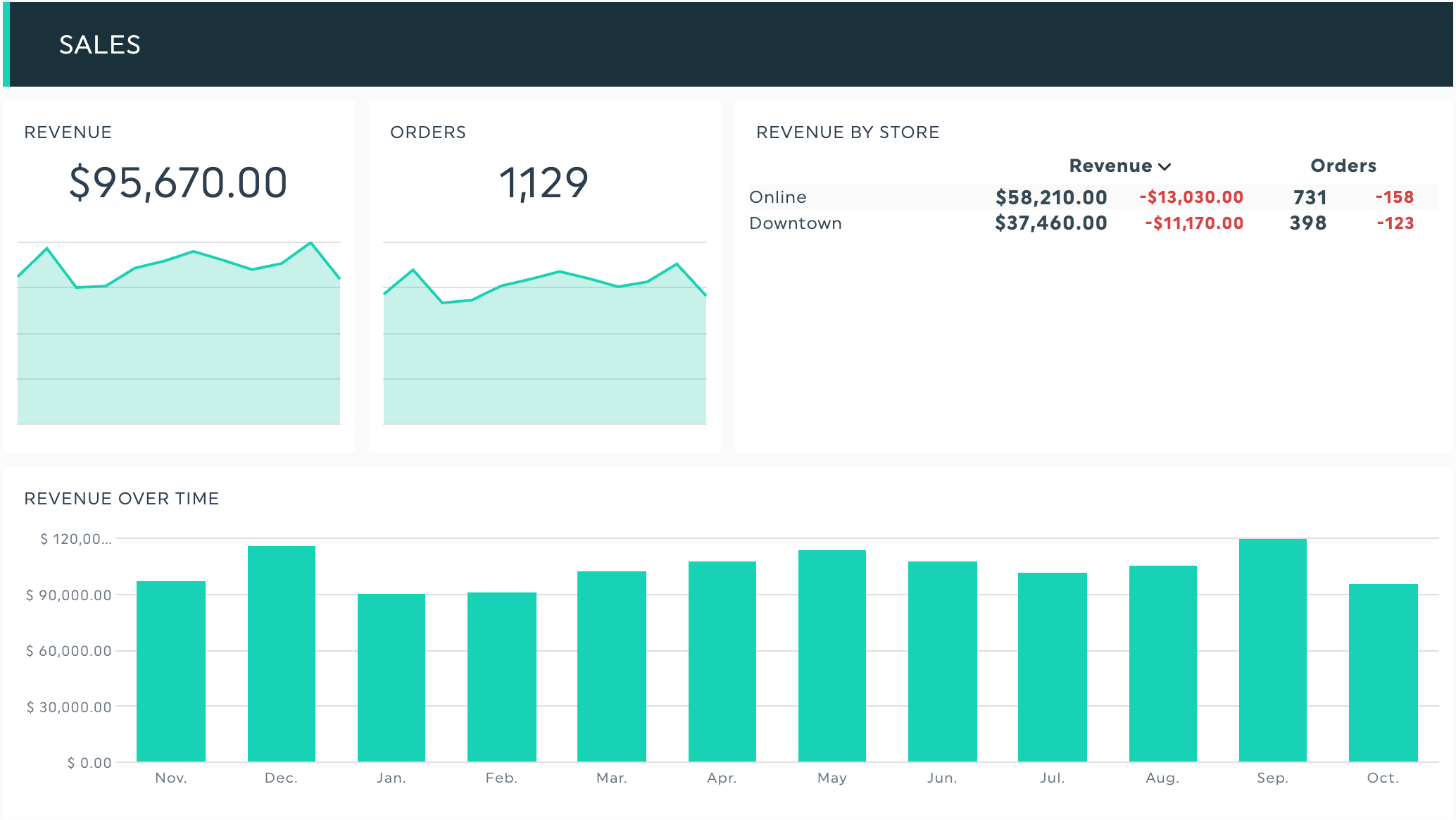Click the $ 0.00 axis label
Viewport: 1456px width, 820px height.
[x=90, y=763]
